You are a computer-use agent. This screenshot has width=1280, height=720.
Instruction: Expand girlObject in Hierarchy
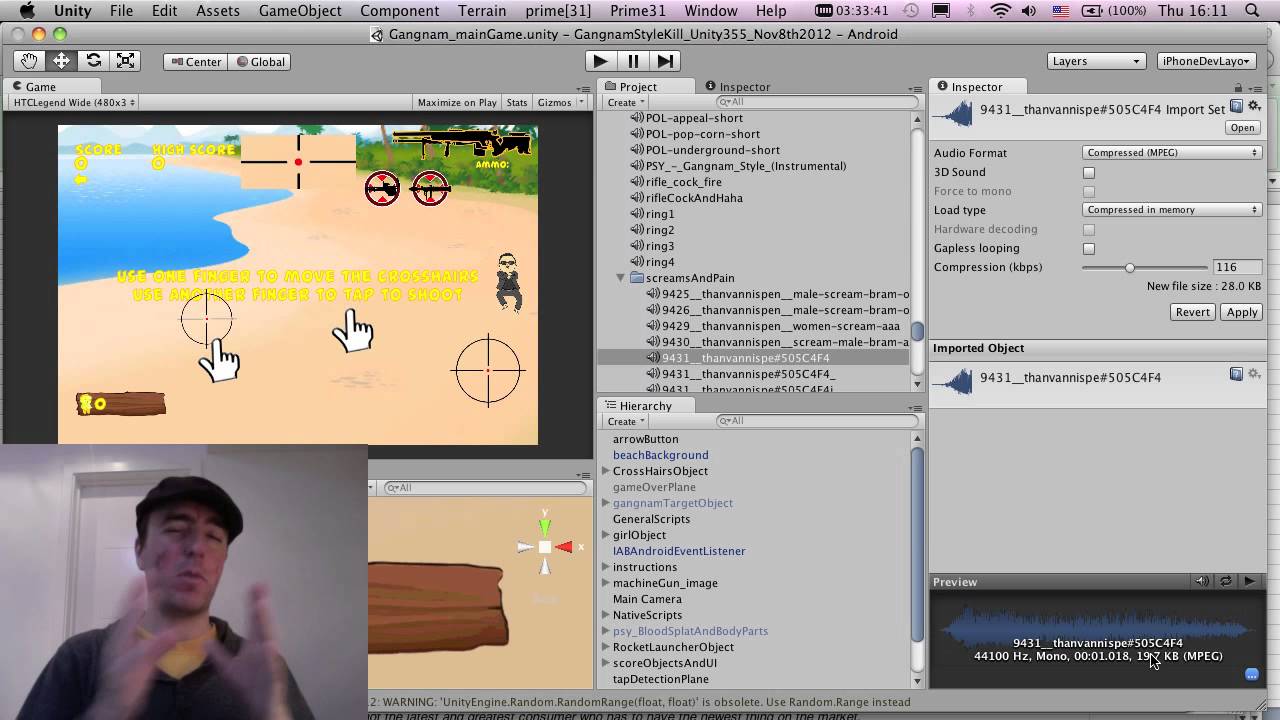pyautogui.click(x=605, y=535)
